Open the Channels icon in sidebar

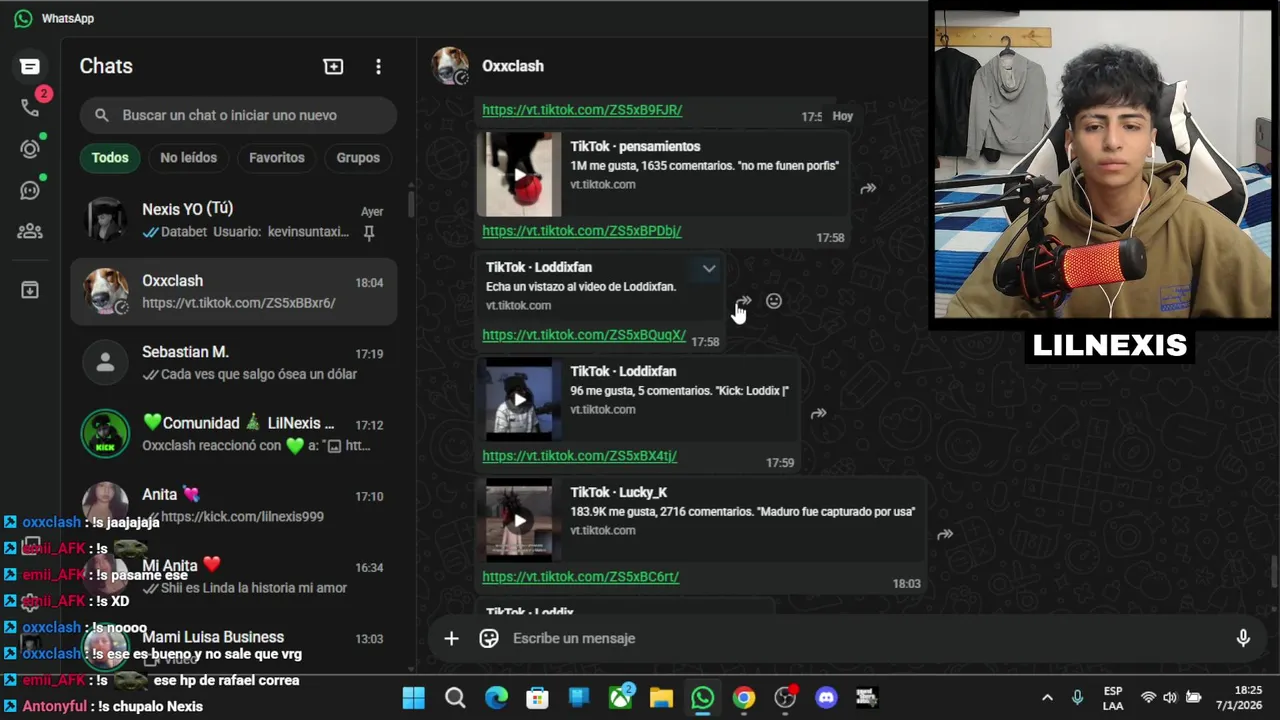[x=30, y=190]
